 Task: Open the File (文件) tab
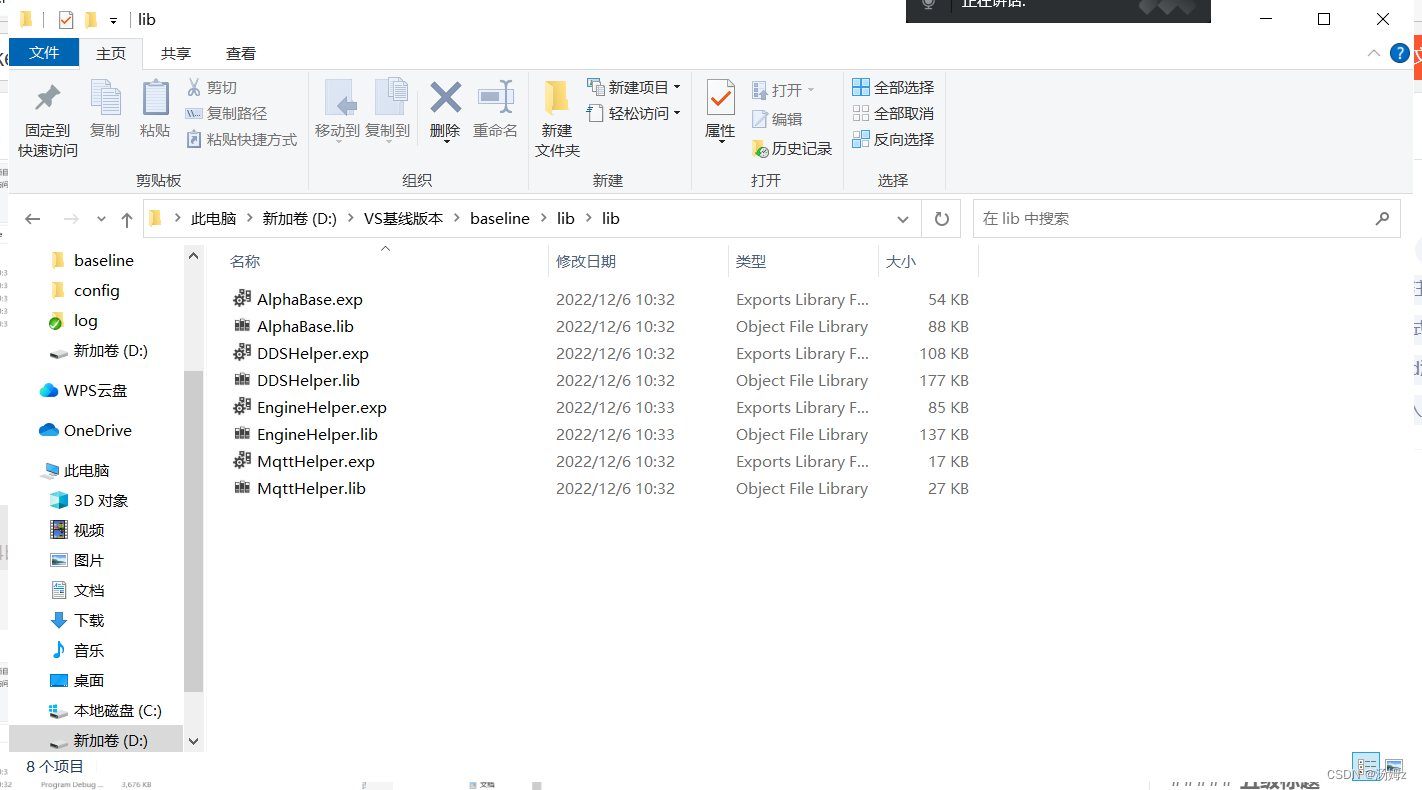(44, 53)
